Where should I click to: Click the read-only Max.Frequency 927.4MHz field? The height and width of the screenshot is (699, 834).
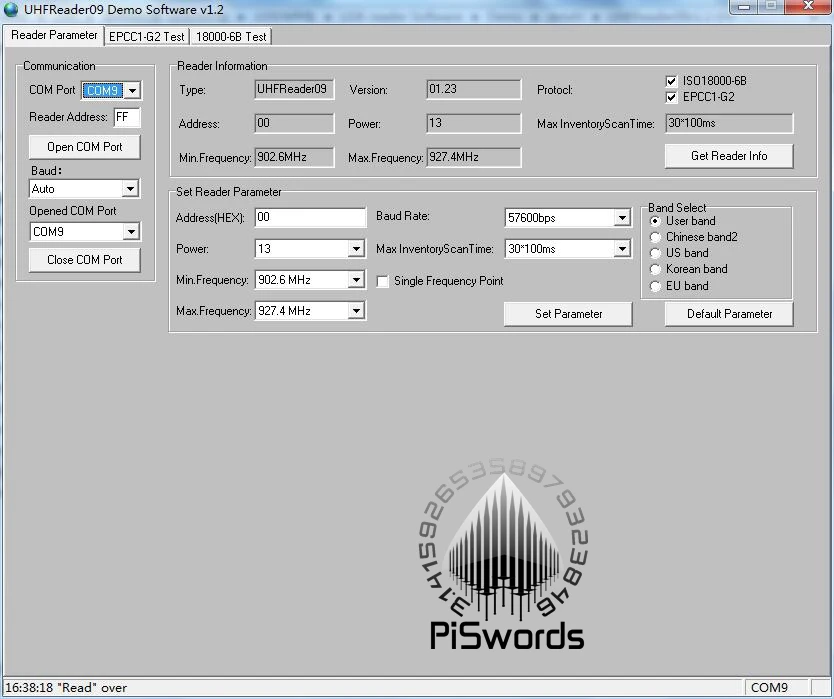473,157
